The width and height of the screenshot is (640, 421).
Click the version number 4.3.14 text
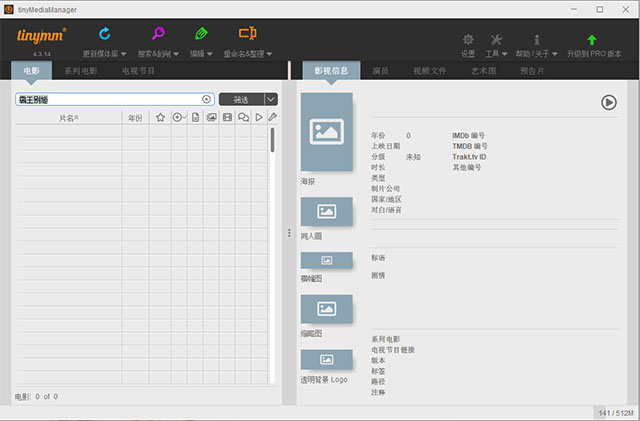(x=42, y=54)
